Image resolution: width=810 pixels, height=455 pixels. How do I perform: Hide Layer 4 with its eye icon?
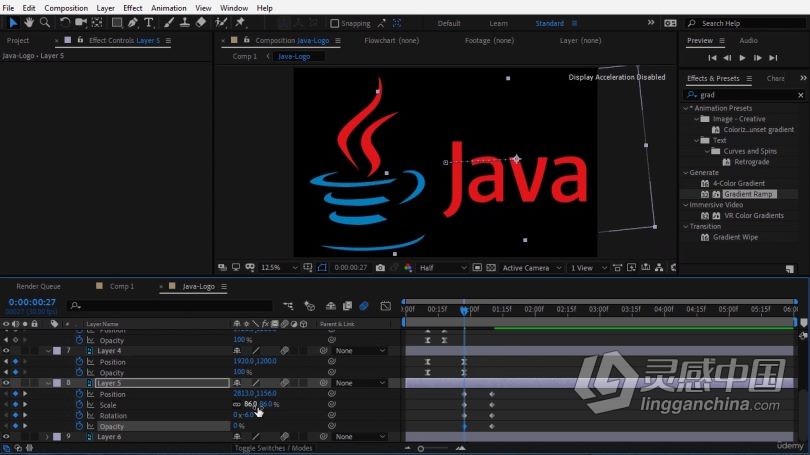coord(6,351)
